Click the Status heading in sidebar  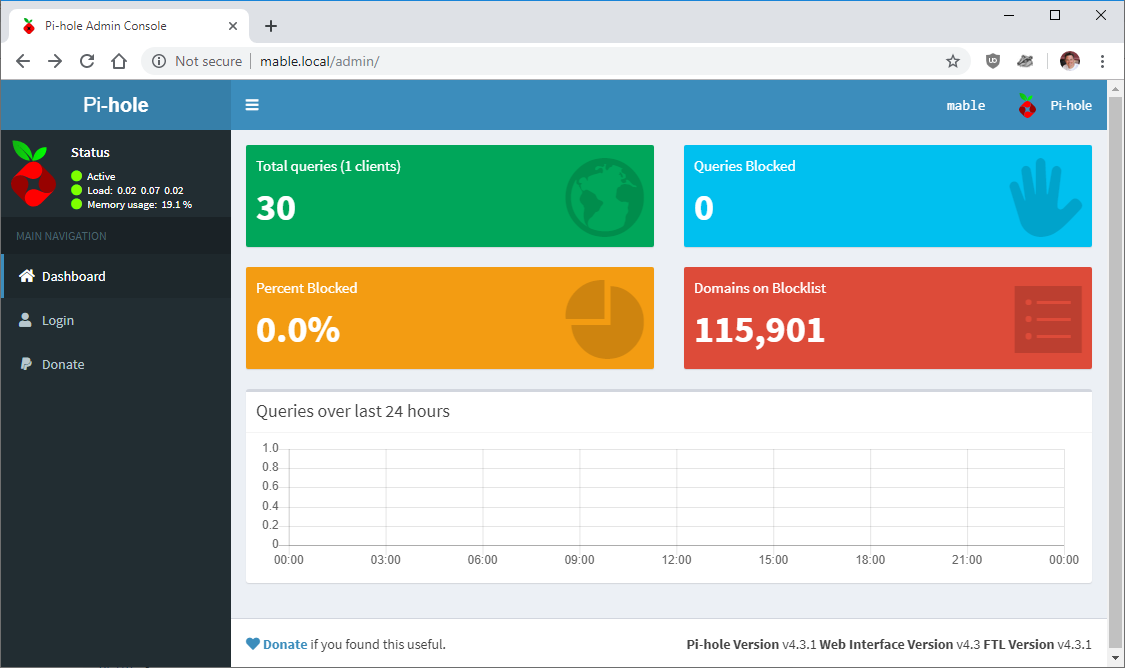[x=90, y=152]
